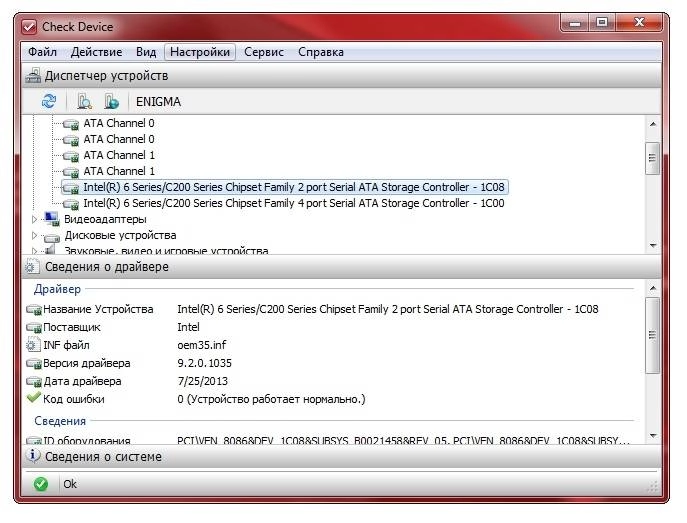Click the driver details scrollbar thumb

point(653,336)
